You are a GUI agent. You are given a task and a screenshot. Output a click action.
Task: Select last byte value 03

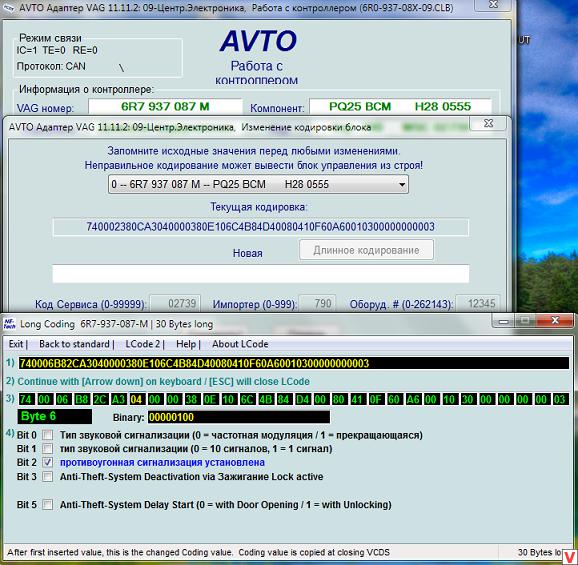(560, 399)
